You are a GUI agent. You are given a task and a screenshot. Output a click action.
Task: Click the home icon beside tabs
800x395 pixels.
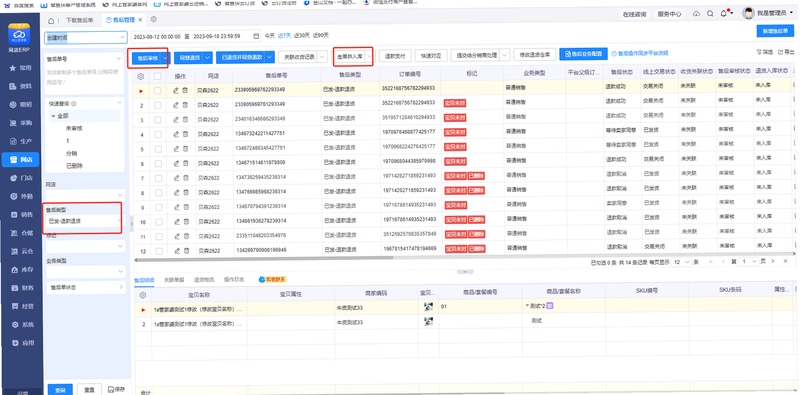pyautogui.click(x=51, y=20)
